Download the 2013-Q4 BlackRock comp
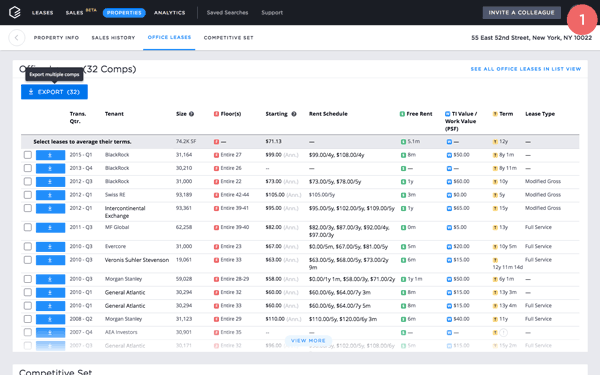 (50, 168)
